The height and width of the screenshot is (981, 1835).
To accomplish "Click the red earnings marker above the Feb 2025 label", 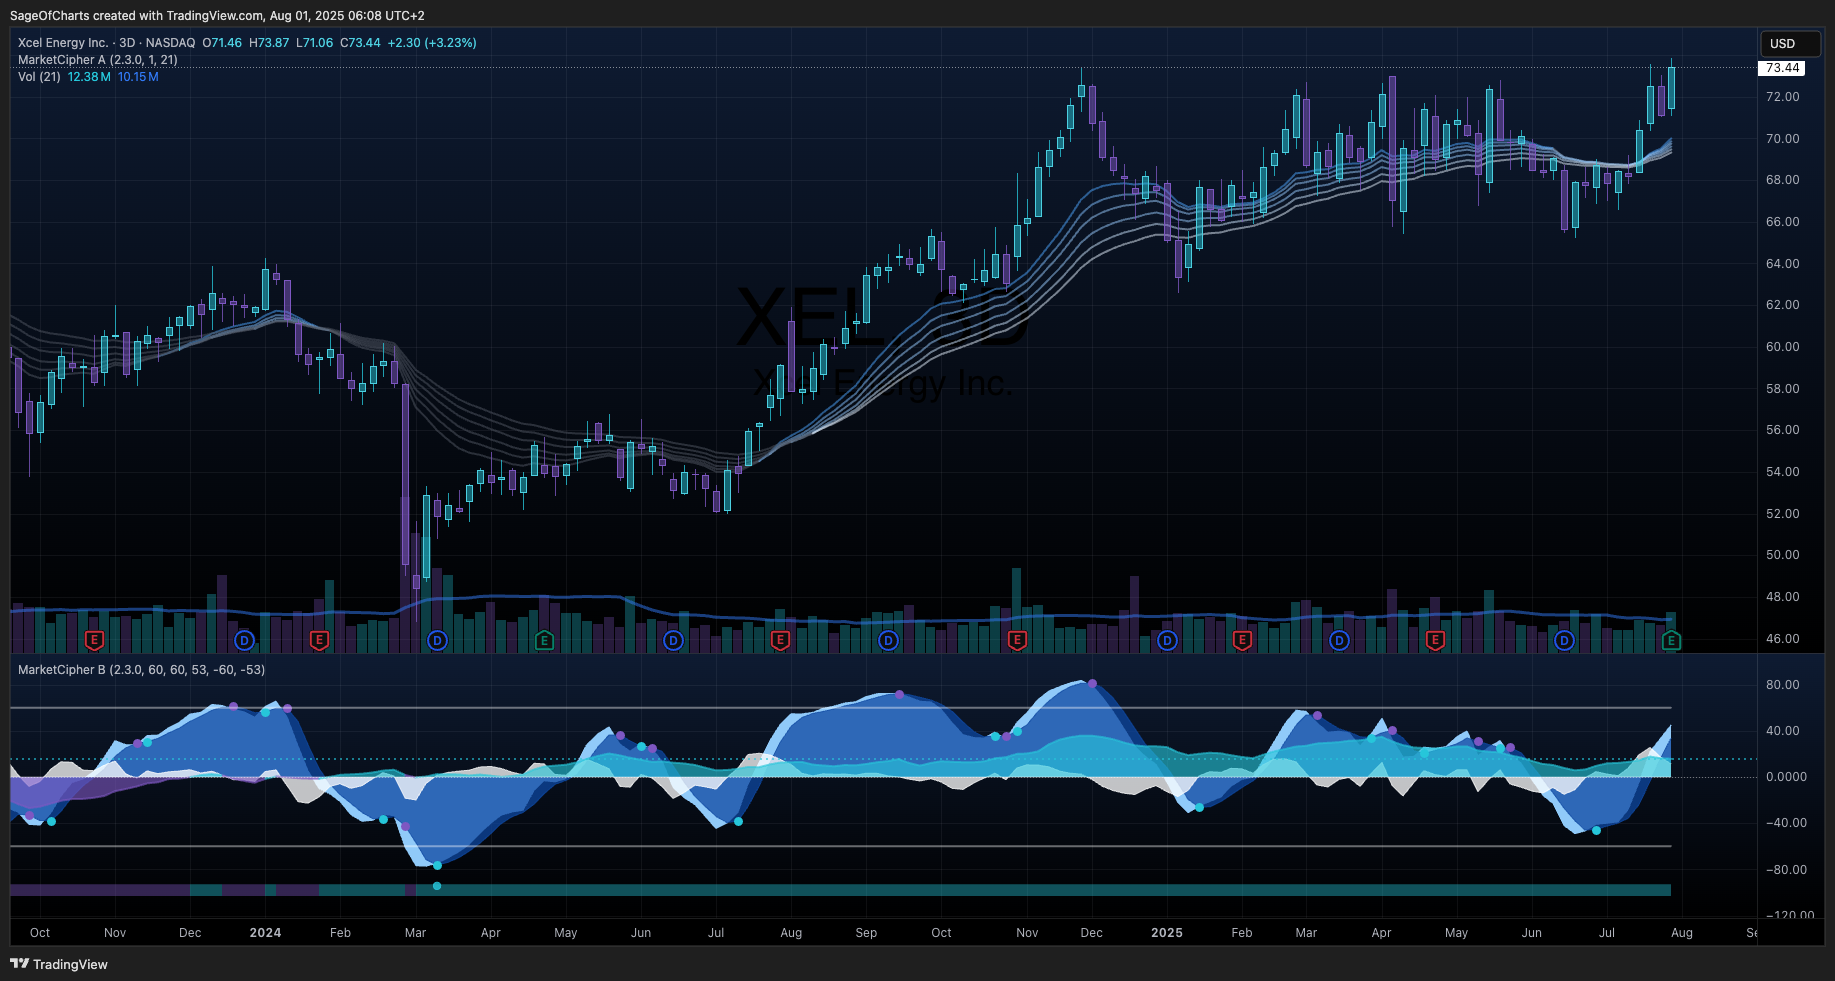I will (1242, 640).
